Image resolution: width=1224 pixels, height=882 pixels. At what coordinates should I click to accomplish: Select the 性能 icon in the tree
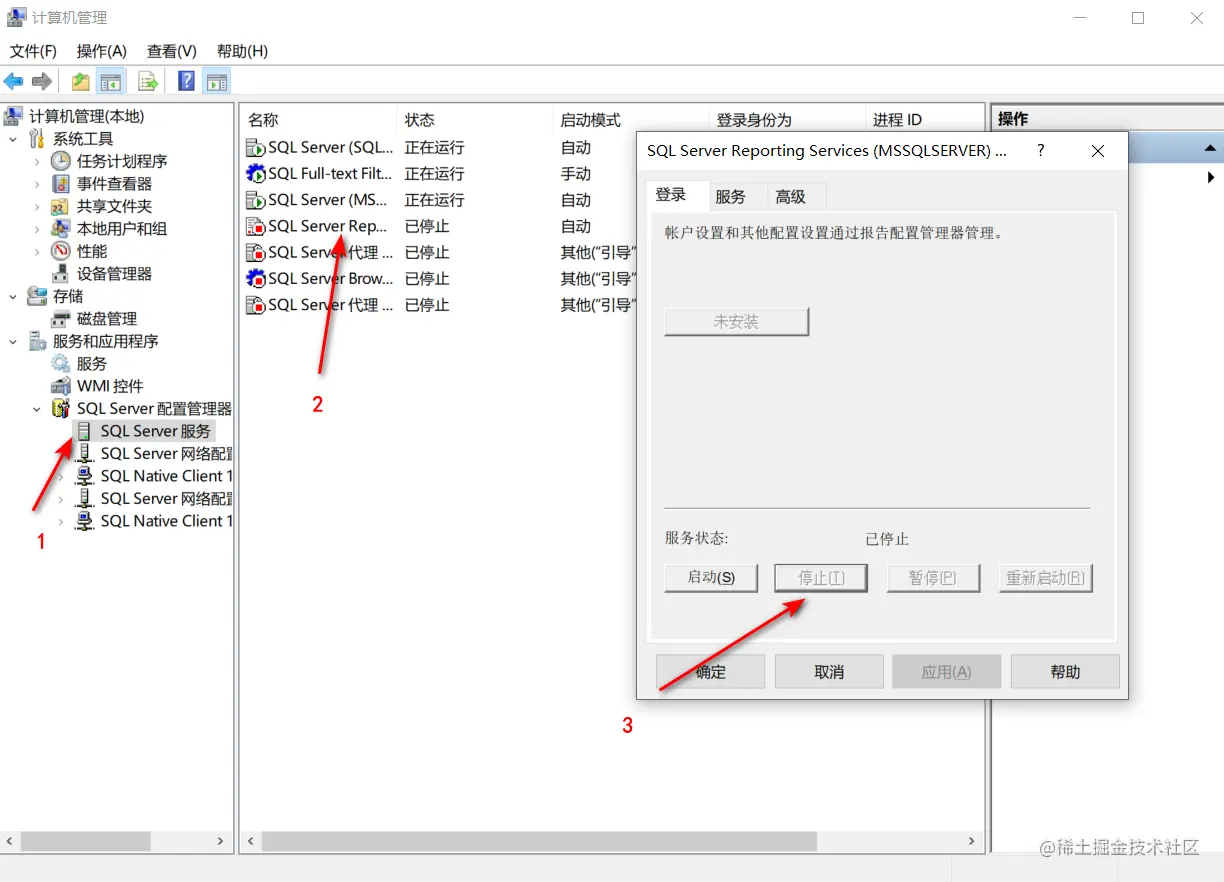(x=61, y=251)
